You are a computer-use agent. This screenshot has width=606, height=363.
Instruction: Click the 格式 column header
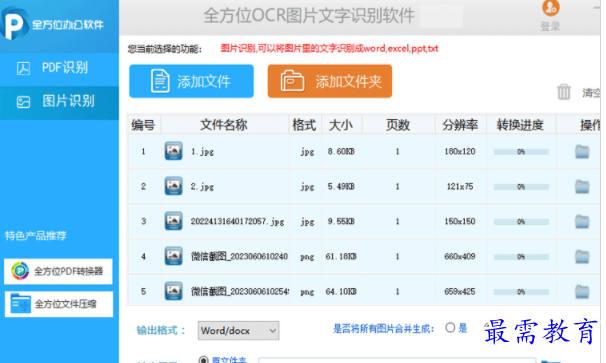pos(305,125)
